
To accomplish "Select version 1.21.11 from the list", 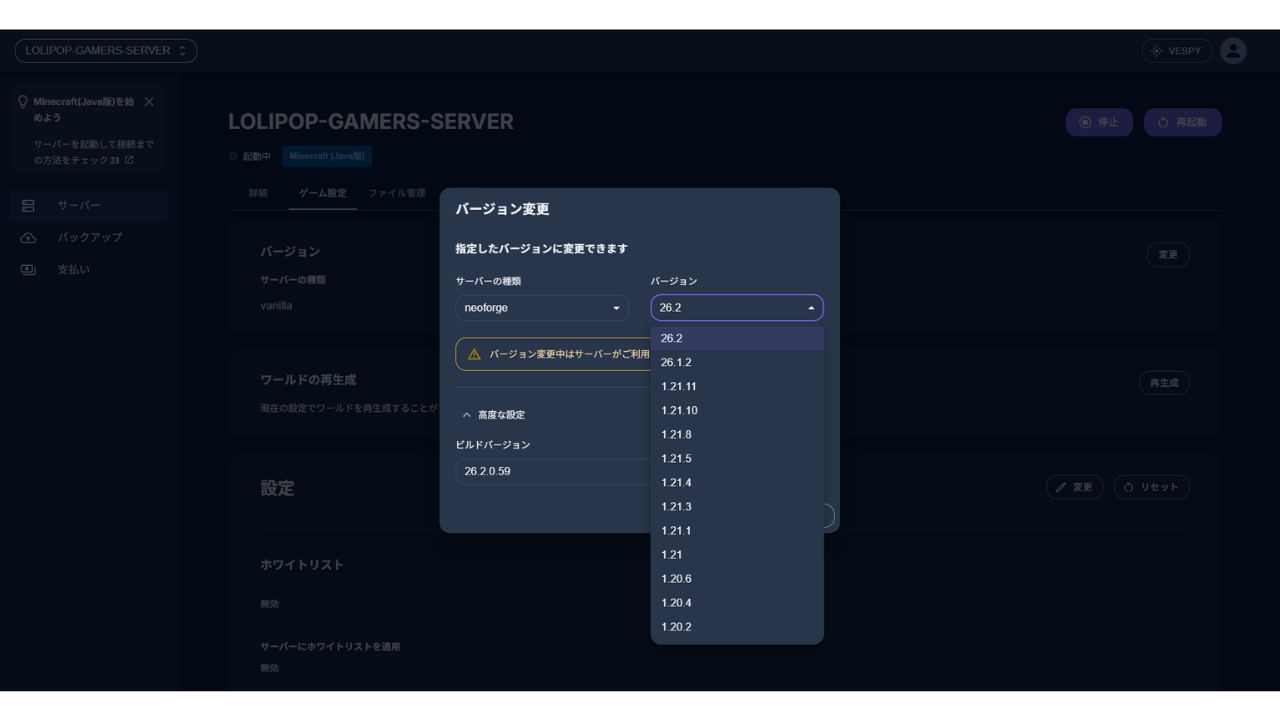I will pyautogui.click(x=737, y=386).
